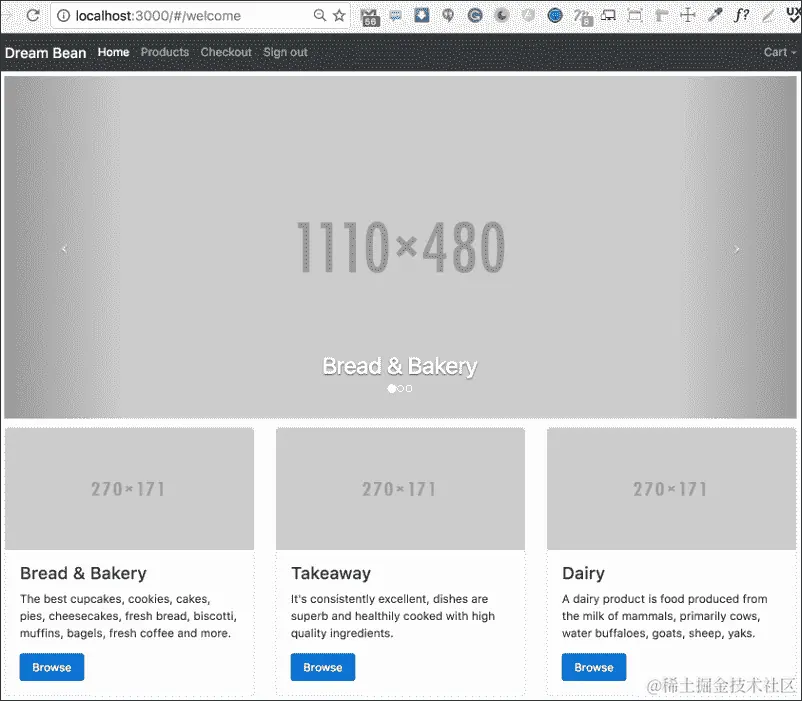Click the cursive script extension with badge
Image resolution: width=802 pixels, height=701 pixels.
tap(583, 17)
